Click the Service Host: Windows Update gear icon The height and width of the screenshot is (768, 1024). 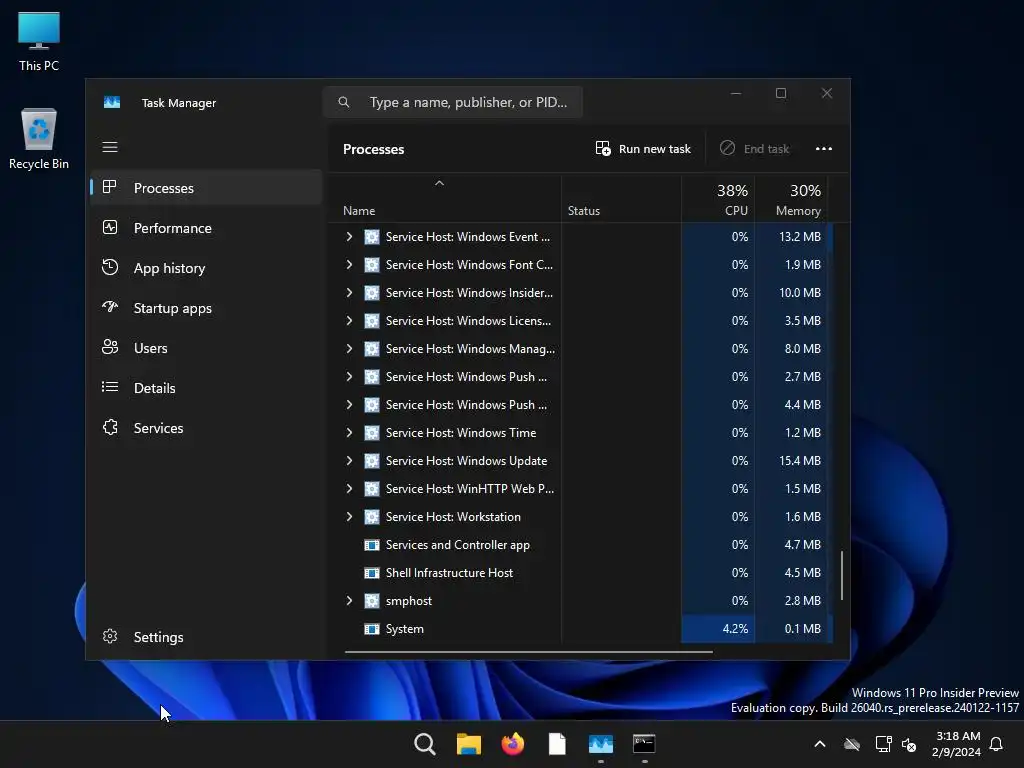coord(372,461)
